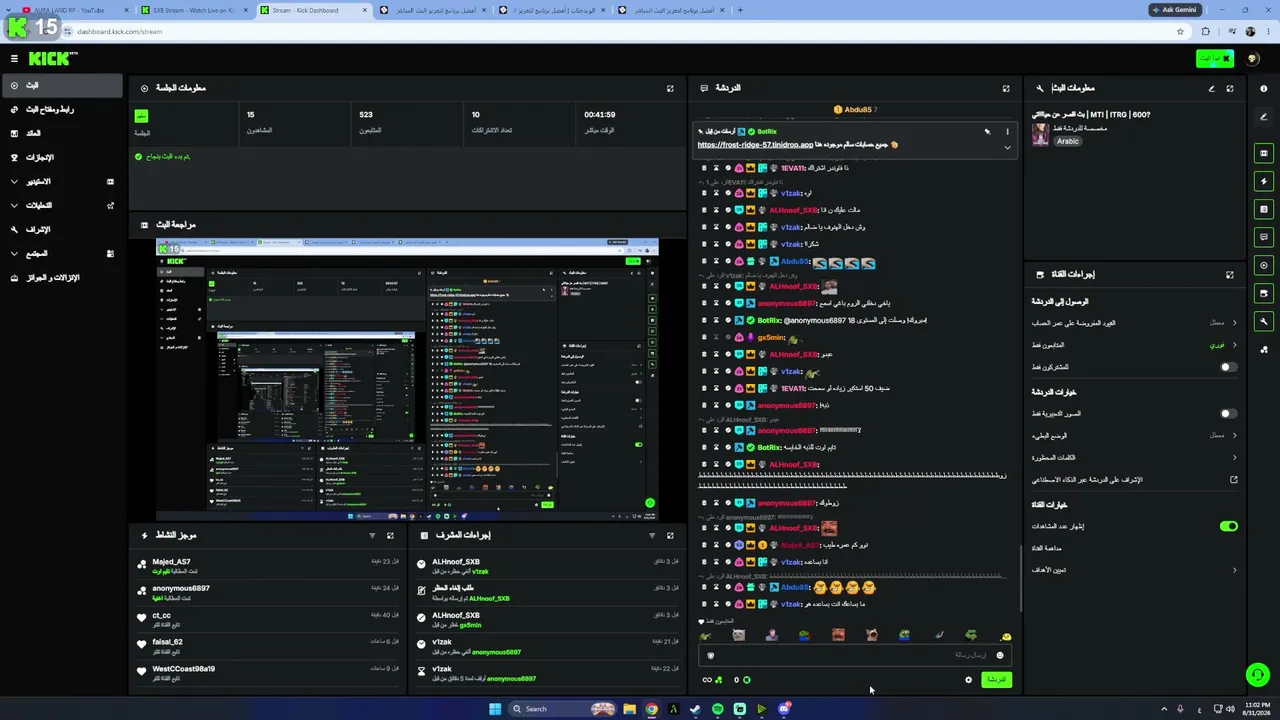Click the info icon in right toolbar
Image resolution: width=1280 pixels, height=720 pixels.
(1264, 88)
